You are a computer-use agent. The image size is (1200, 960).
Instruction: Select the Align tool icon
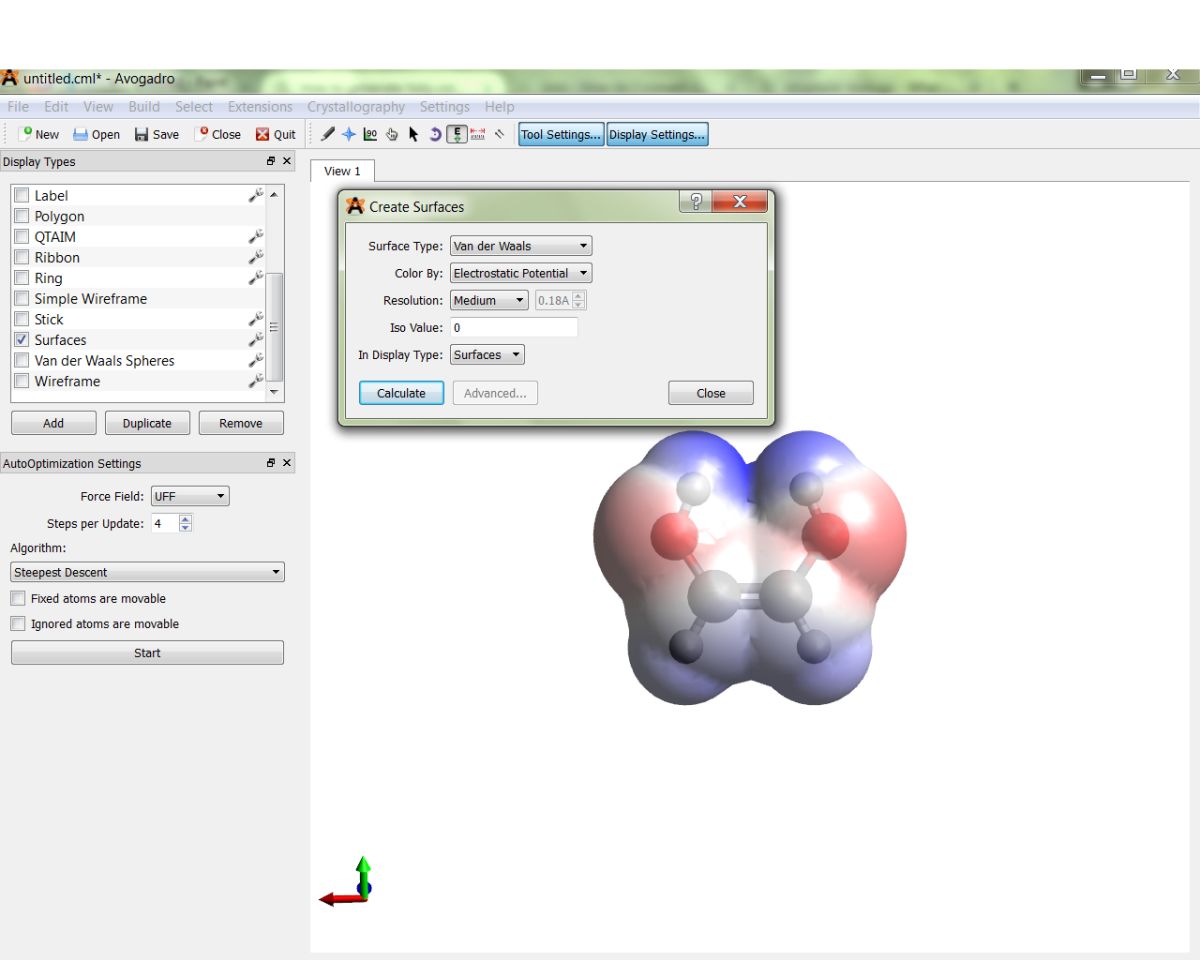[x=499, y=134]
